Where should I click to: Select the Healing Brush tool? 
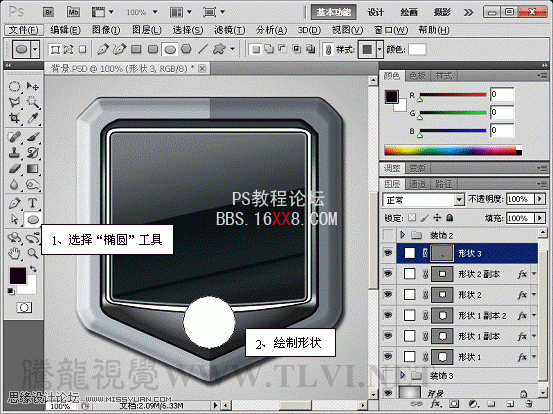pos(14,137)
